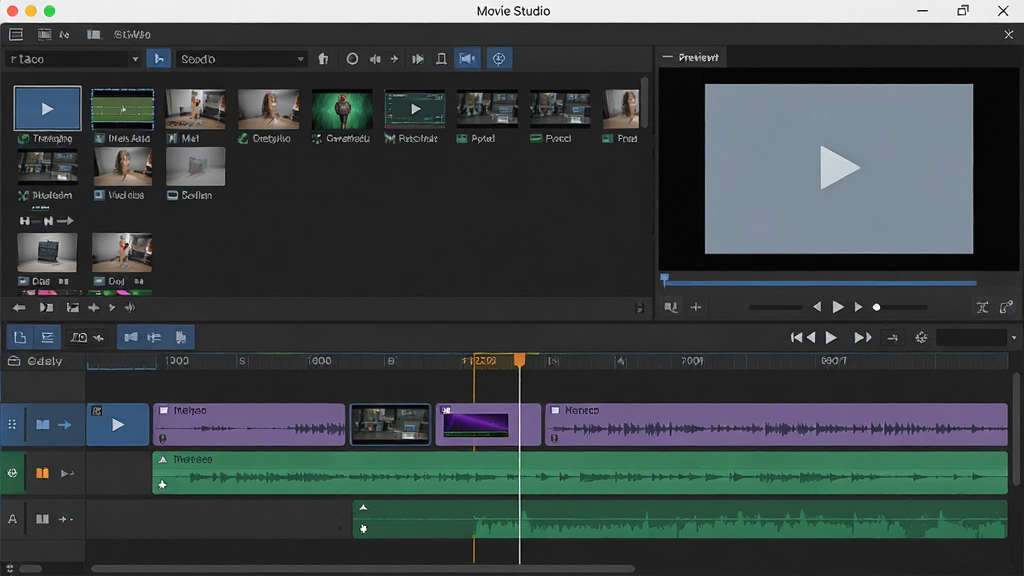The image size is (1024, 576).
Task: Open the dropdown arrow beside the timecode field
Action: pos(1014,338)
